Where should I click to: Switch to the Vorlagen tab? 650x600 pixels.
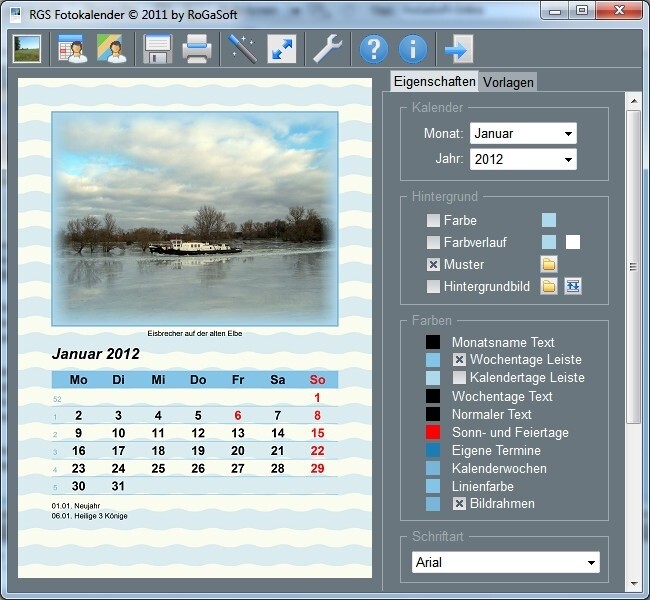tap(508, 82)
